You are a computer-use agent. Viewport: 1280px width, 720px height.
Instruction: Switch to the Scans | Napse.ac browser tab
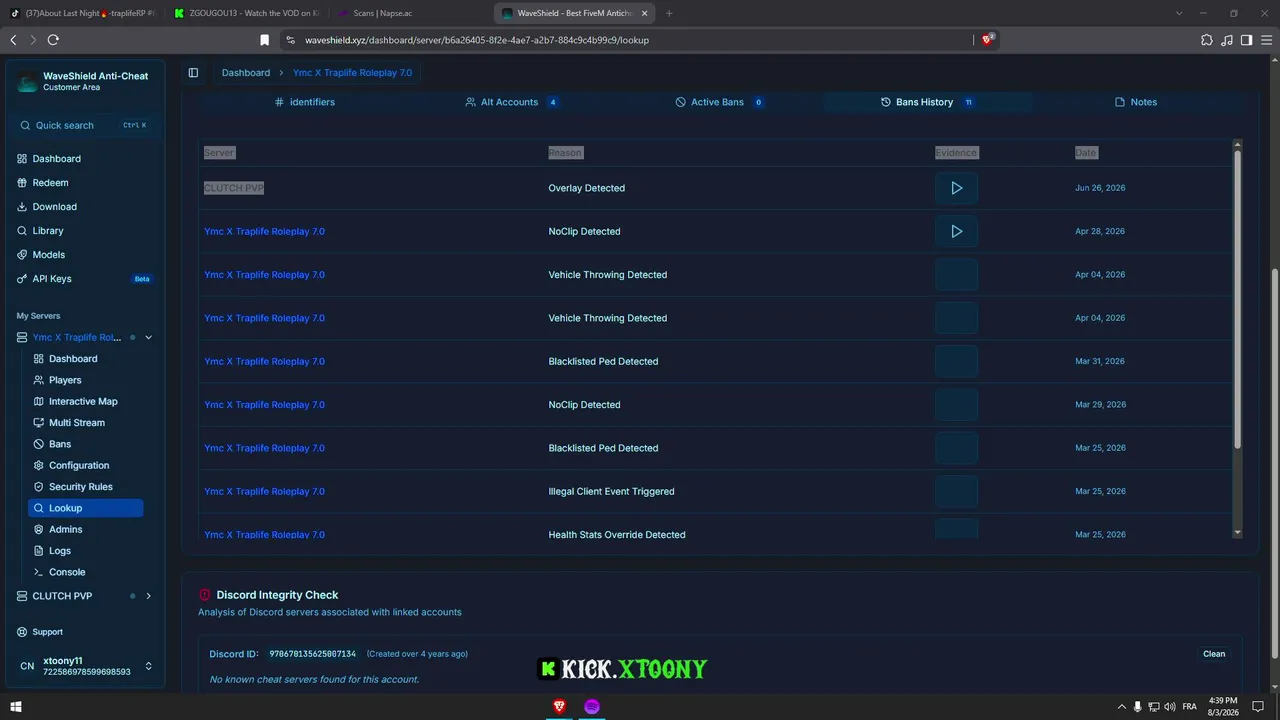[409, 13]
